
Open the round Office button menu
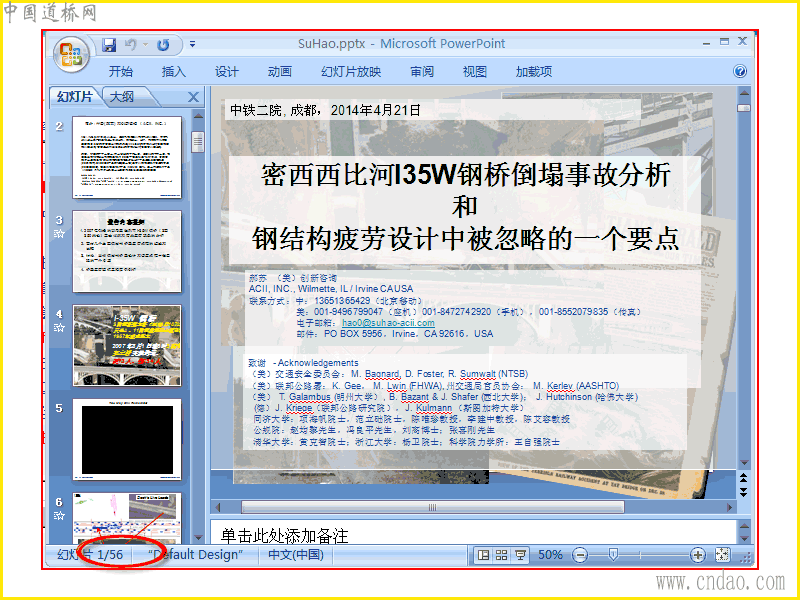click(71, 54)
